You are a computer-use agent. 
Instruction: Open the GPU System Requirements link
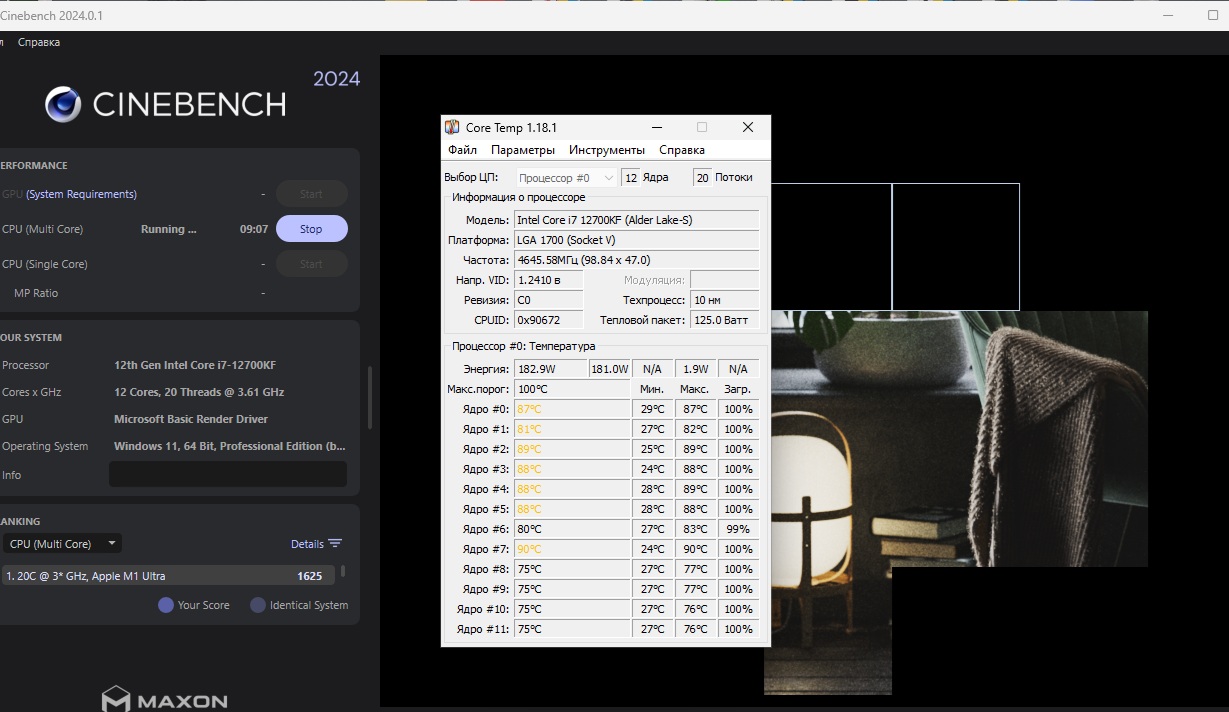click(x=81, y=194)
